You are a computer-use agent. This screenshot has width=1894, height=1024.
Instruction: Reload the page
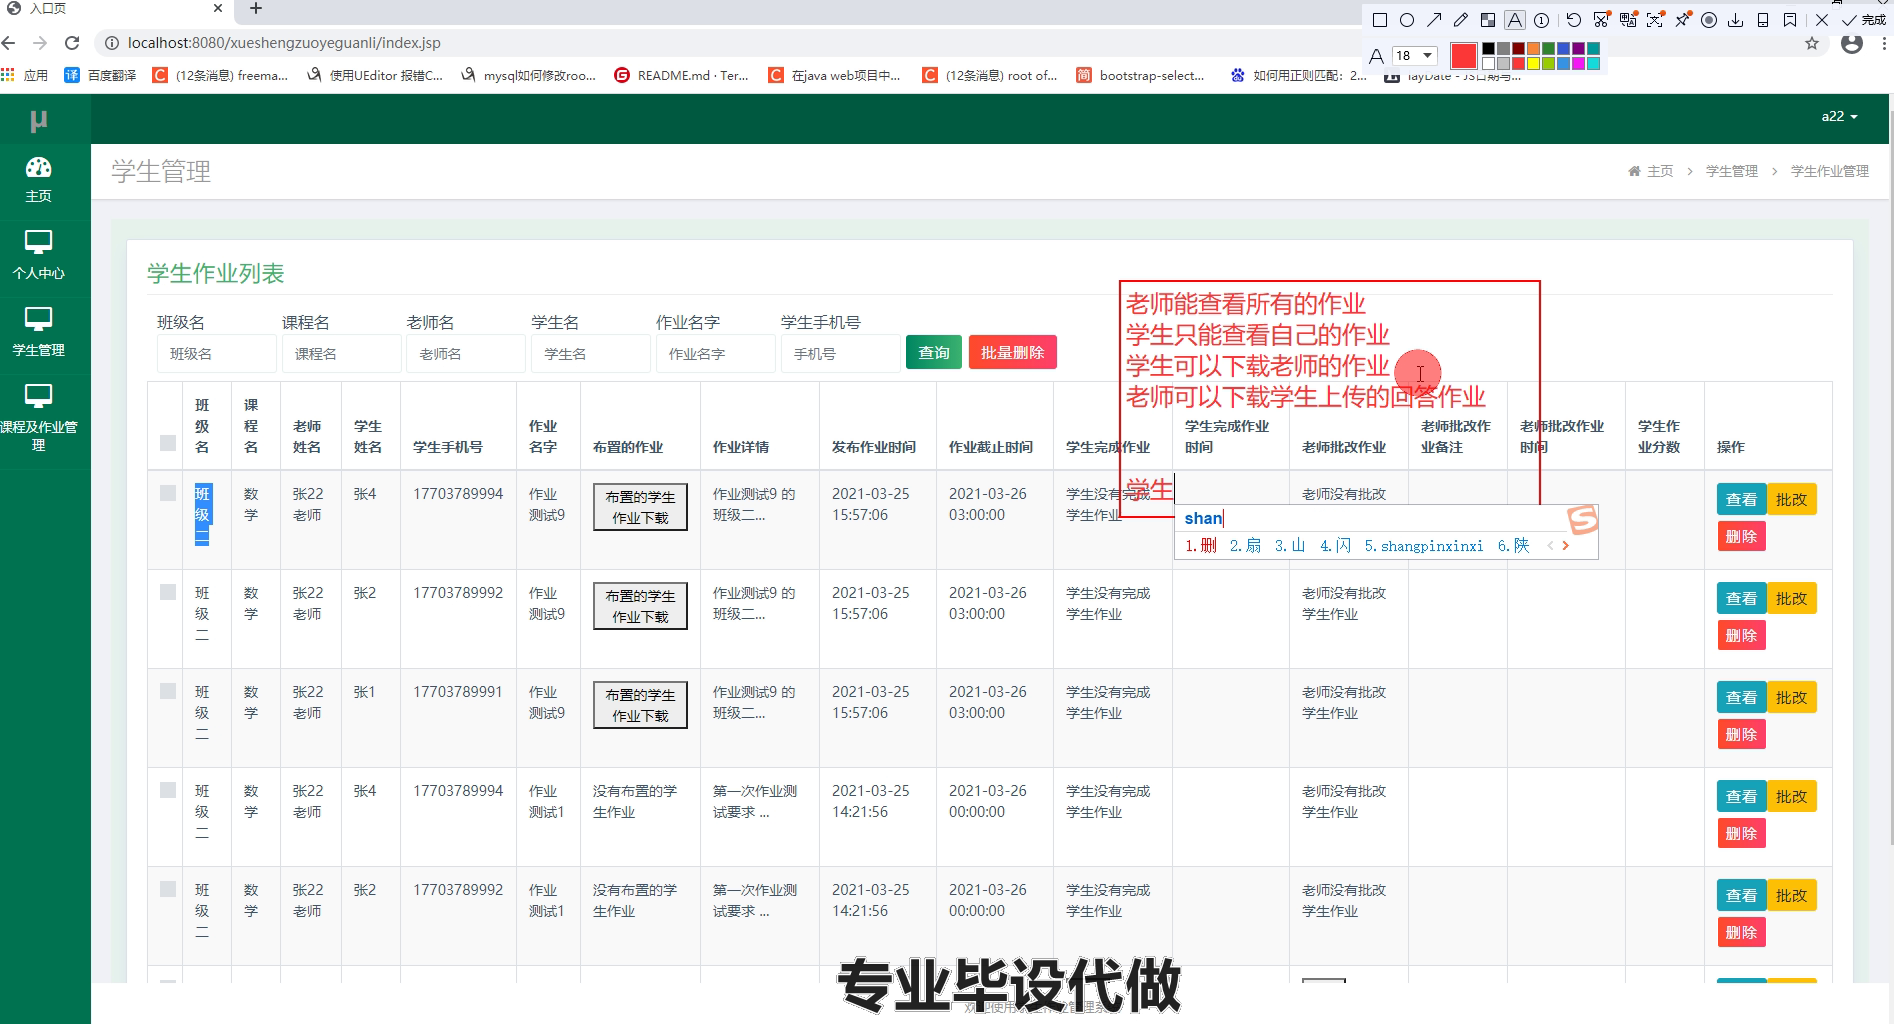coord(72,43)
